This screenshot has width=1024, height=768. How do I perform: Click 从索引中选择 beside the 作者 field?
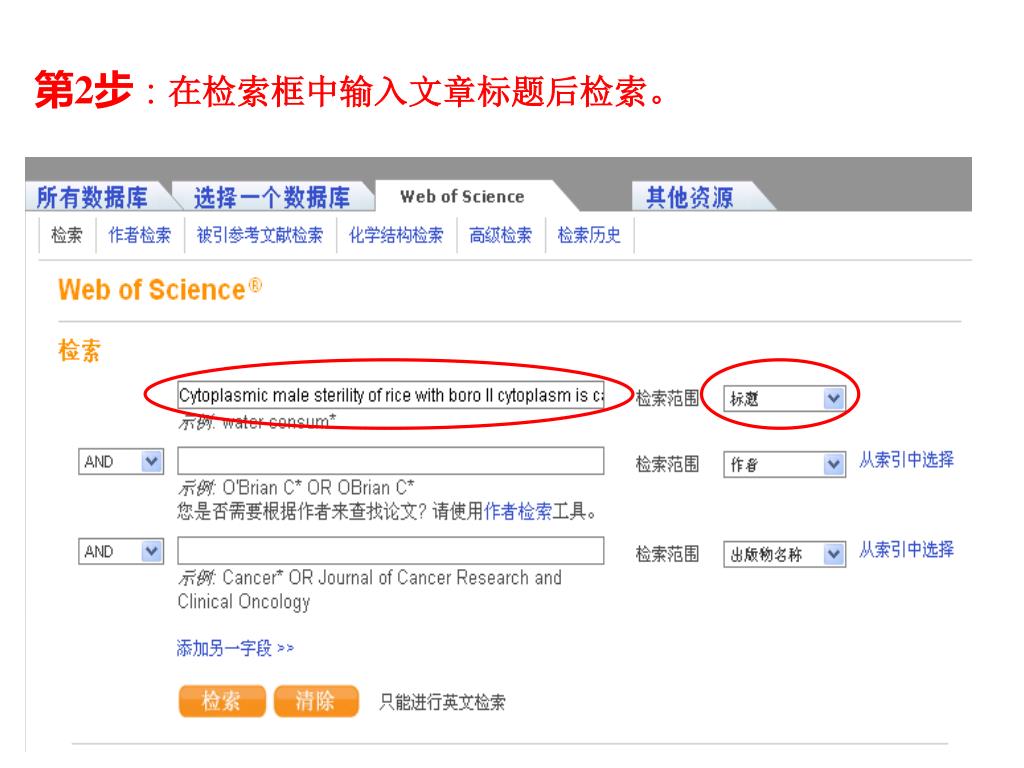[x=906, y=460]
